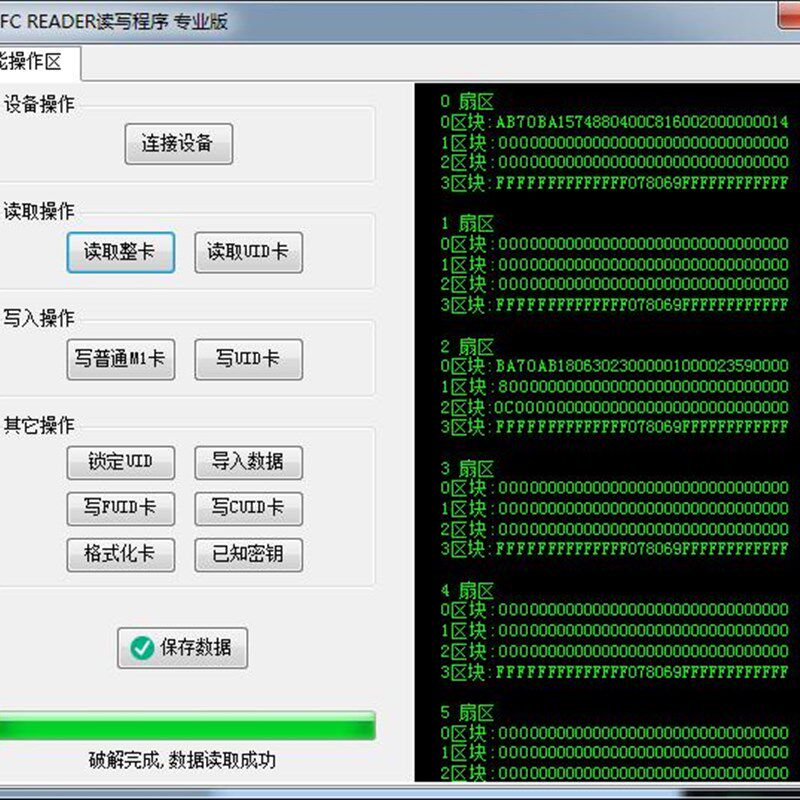
Task: Click the 写CUID卡 button
Action: click(248, 509)
